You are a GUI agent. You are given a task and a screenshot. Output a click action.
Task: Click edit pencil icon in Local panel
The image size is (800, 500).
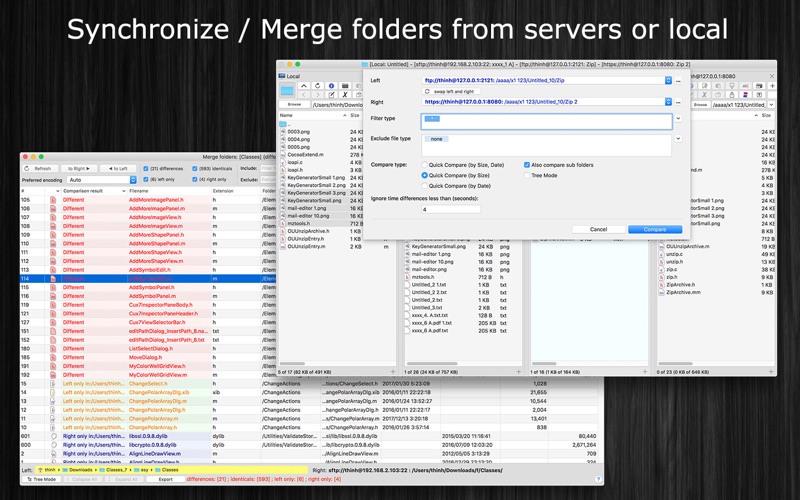pyautogui.click(x=331, y=94)
